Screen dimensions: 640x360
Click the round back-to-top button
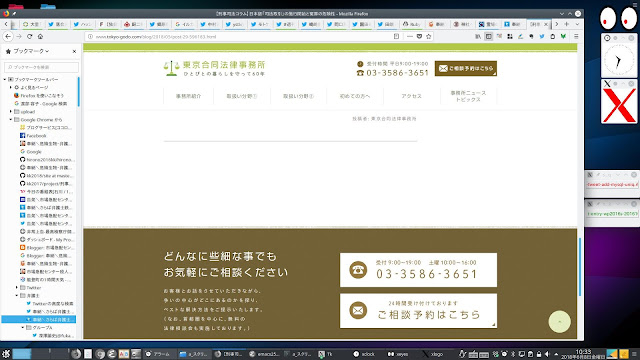(x=560, y=322)
